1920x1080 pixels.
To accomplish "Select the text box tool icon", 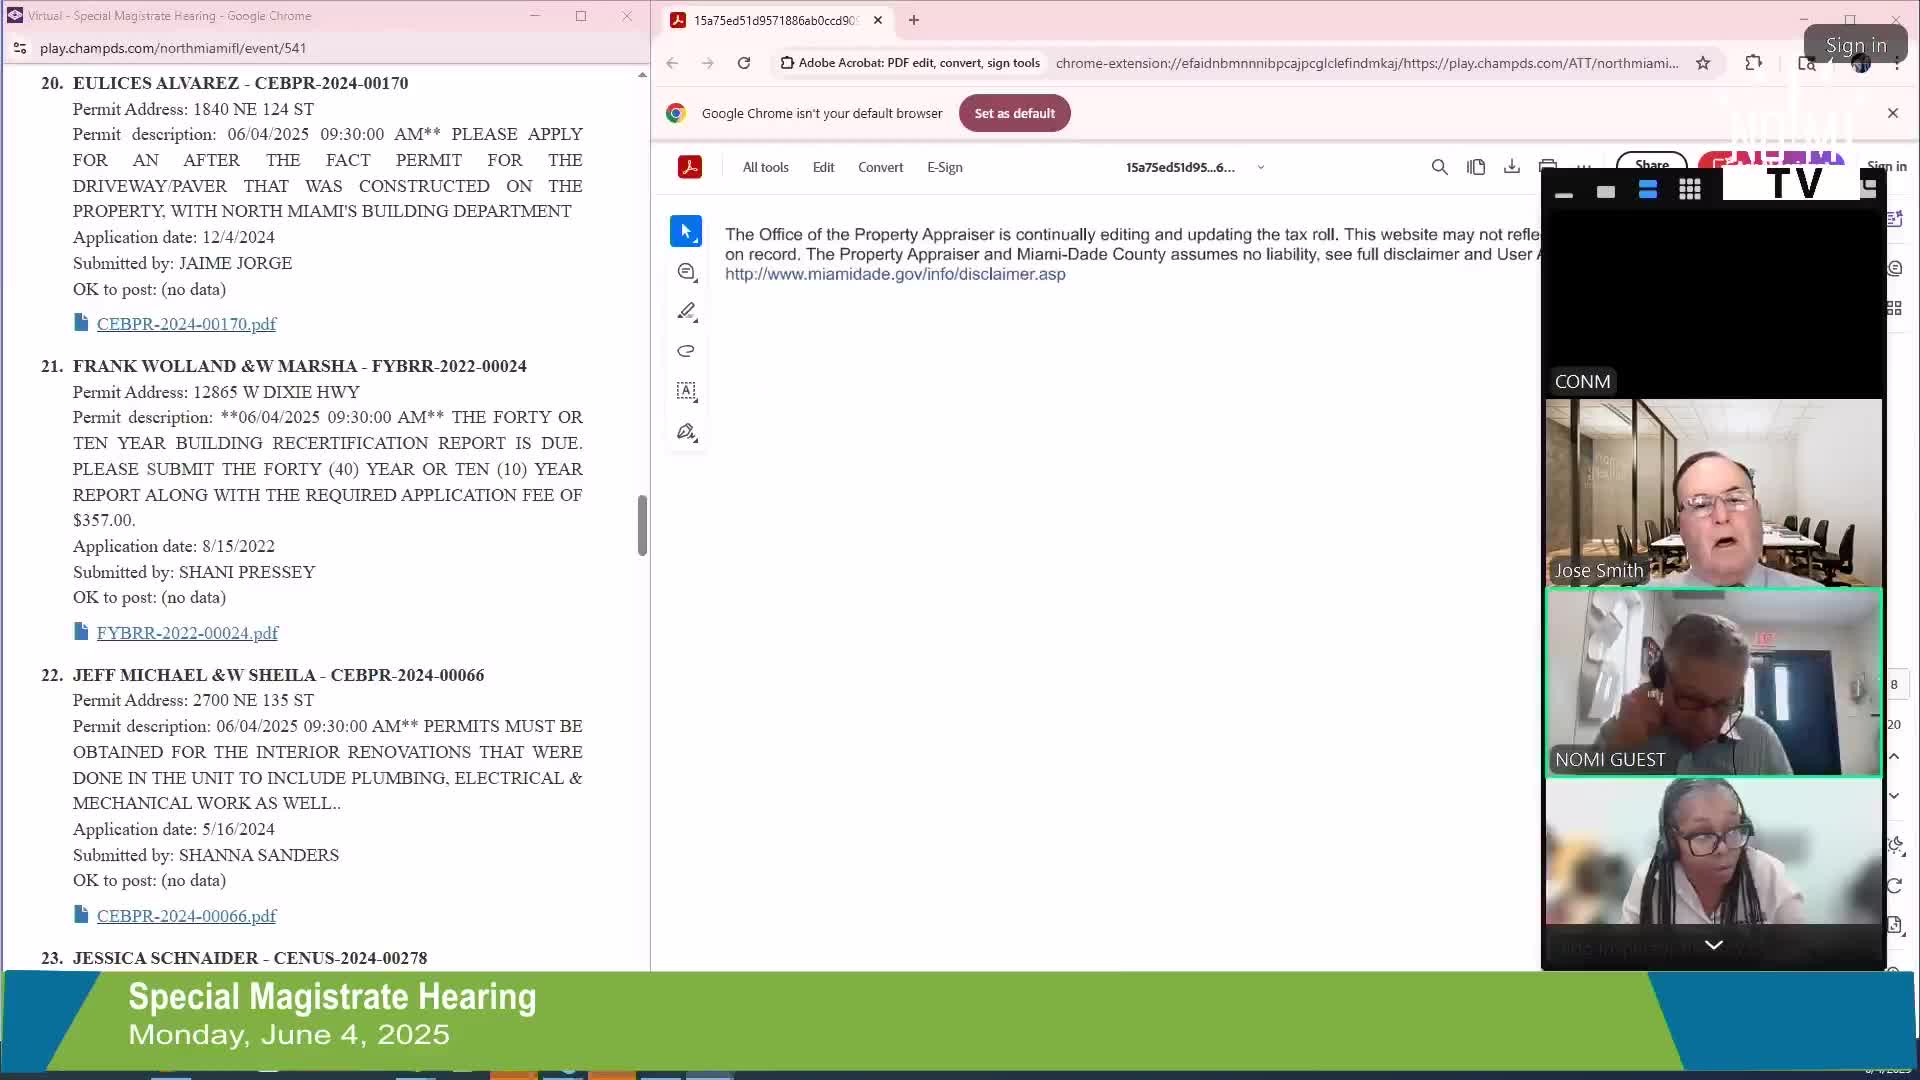I will [x=686, y=391].
